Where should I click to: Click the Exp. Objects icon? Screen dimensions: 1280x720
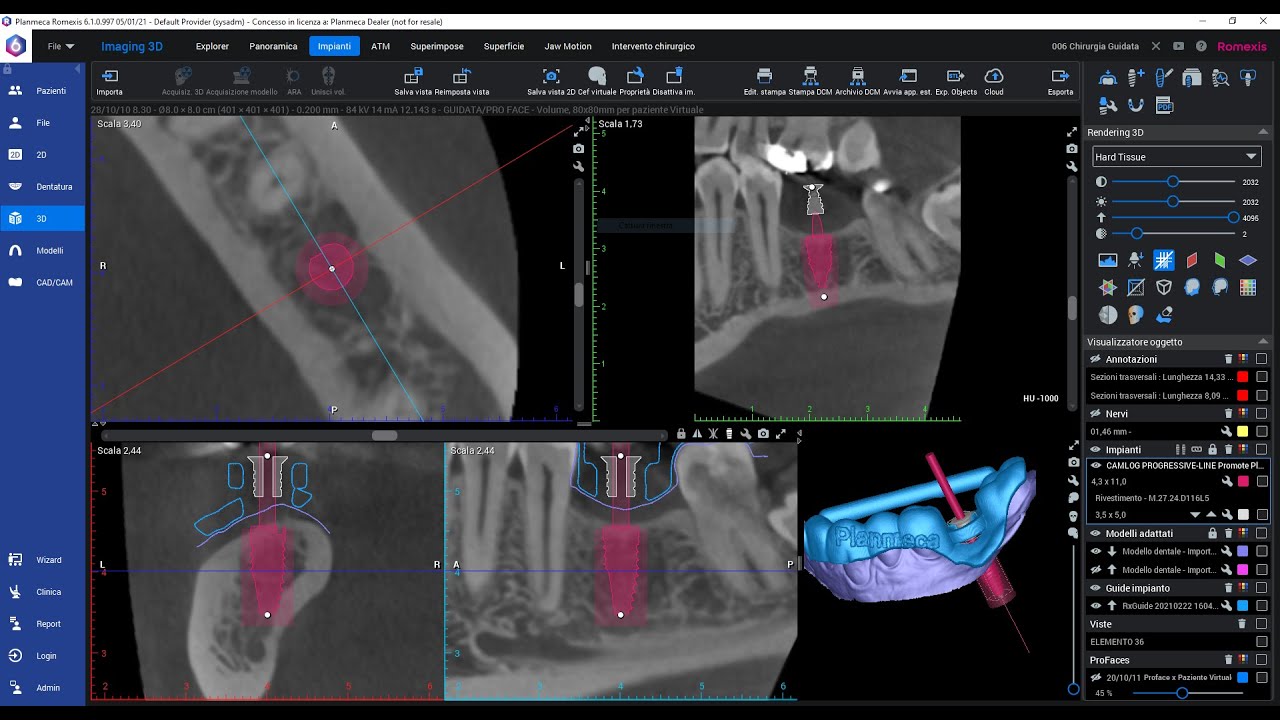pos(956,76)
